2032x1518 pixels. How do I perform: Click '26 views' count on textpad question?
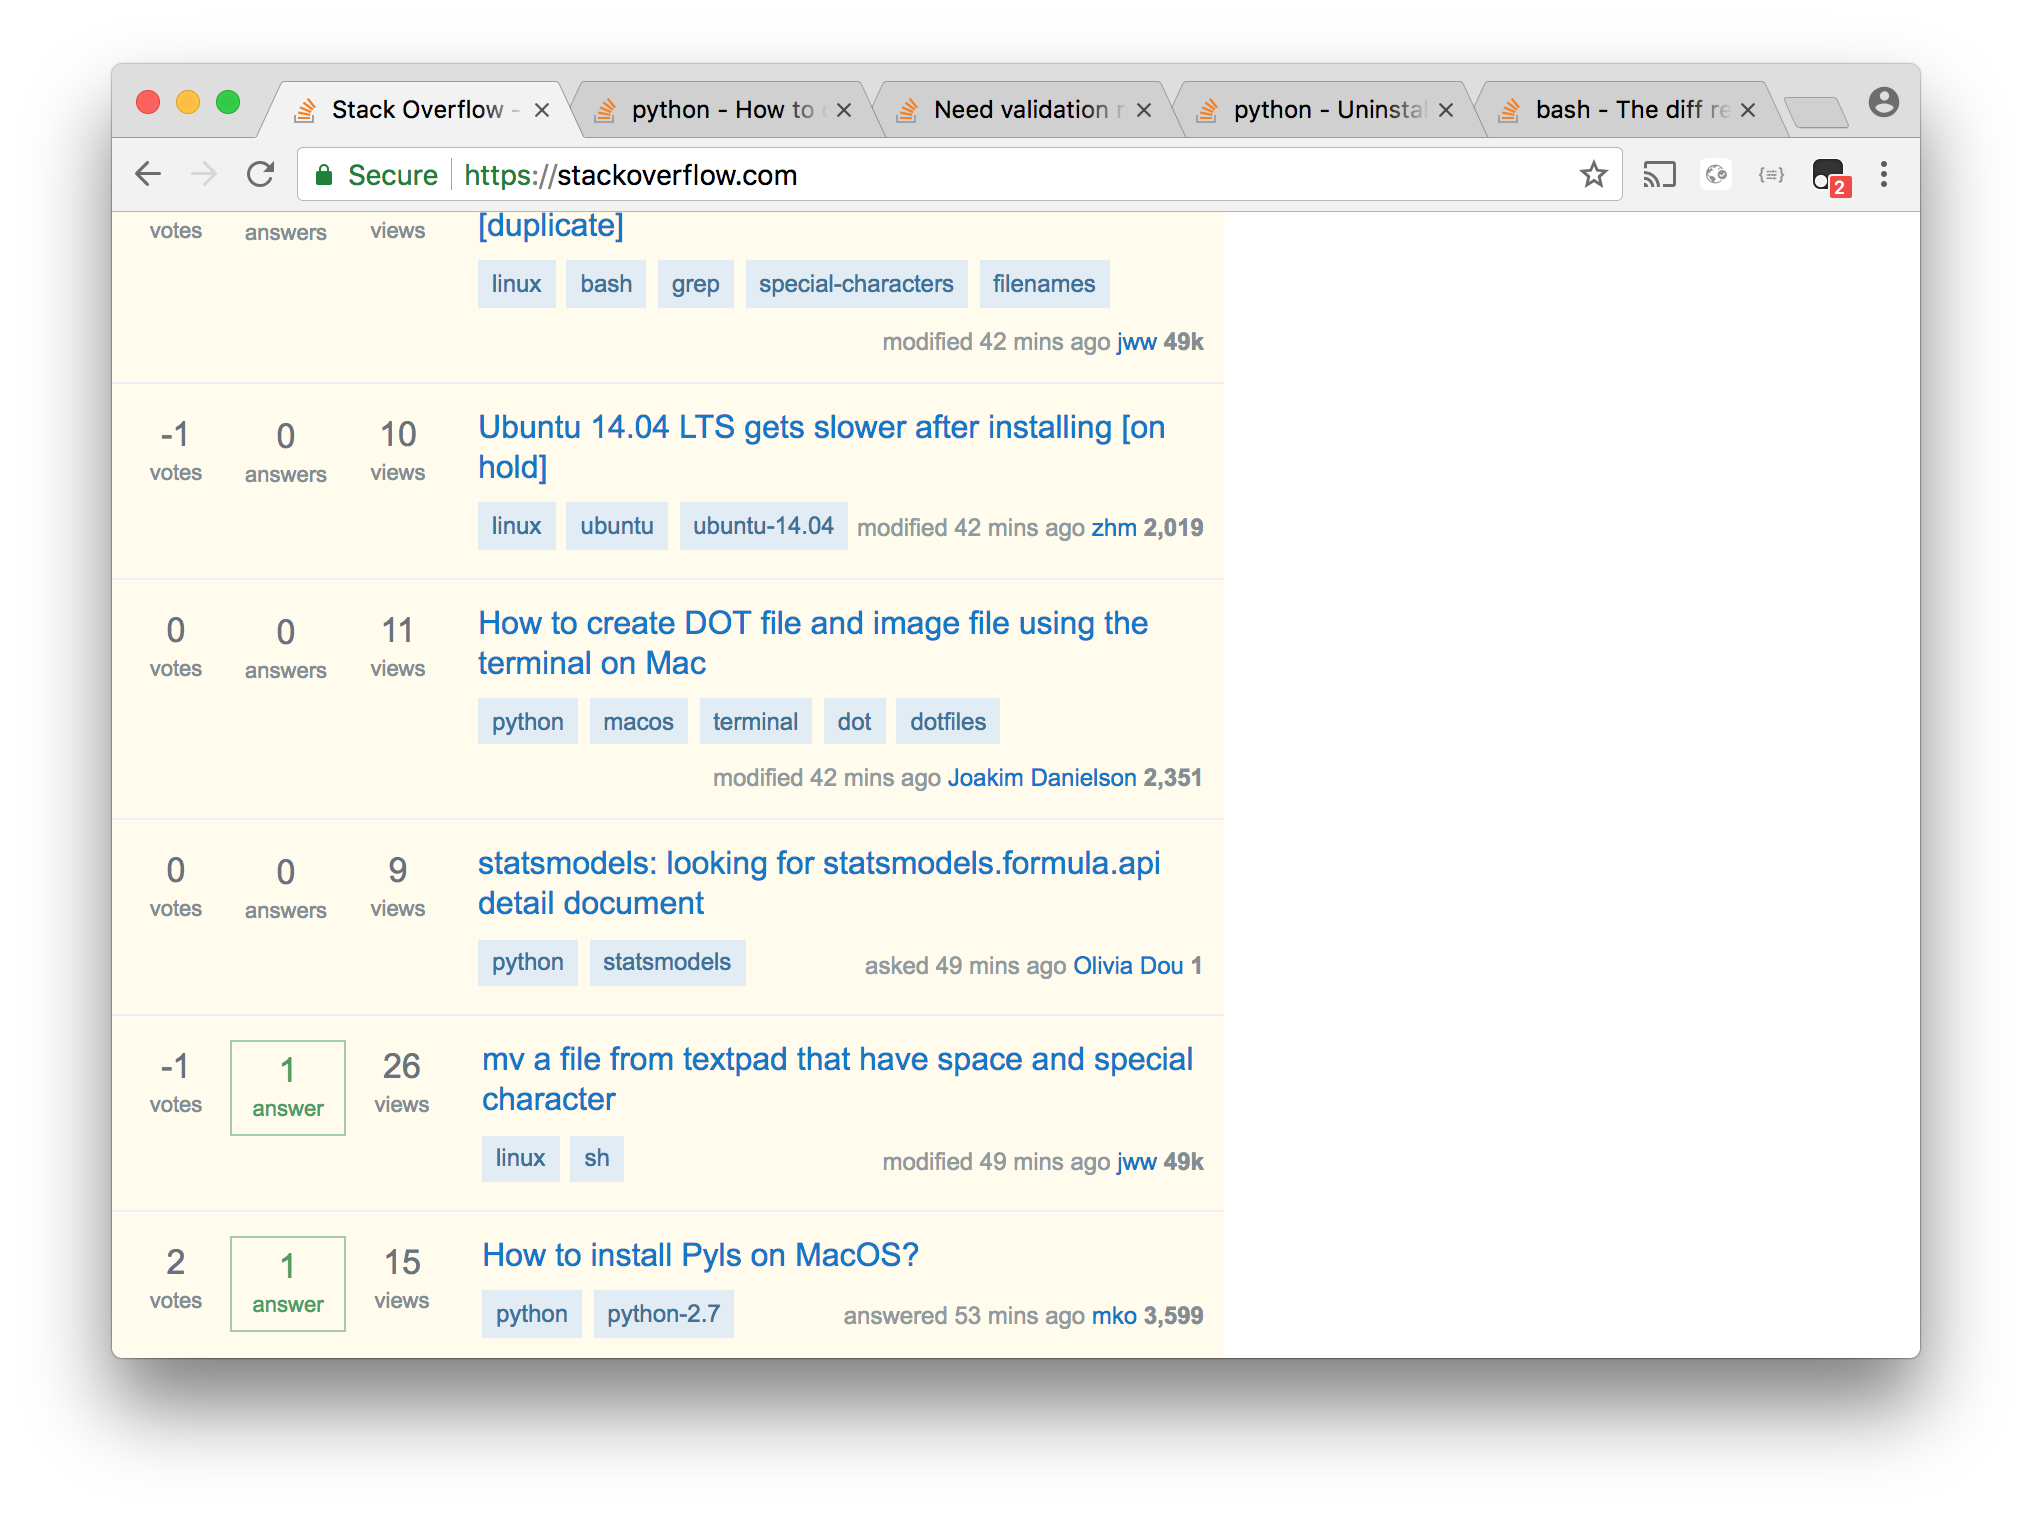[x=401, y=1083]
